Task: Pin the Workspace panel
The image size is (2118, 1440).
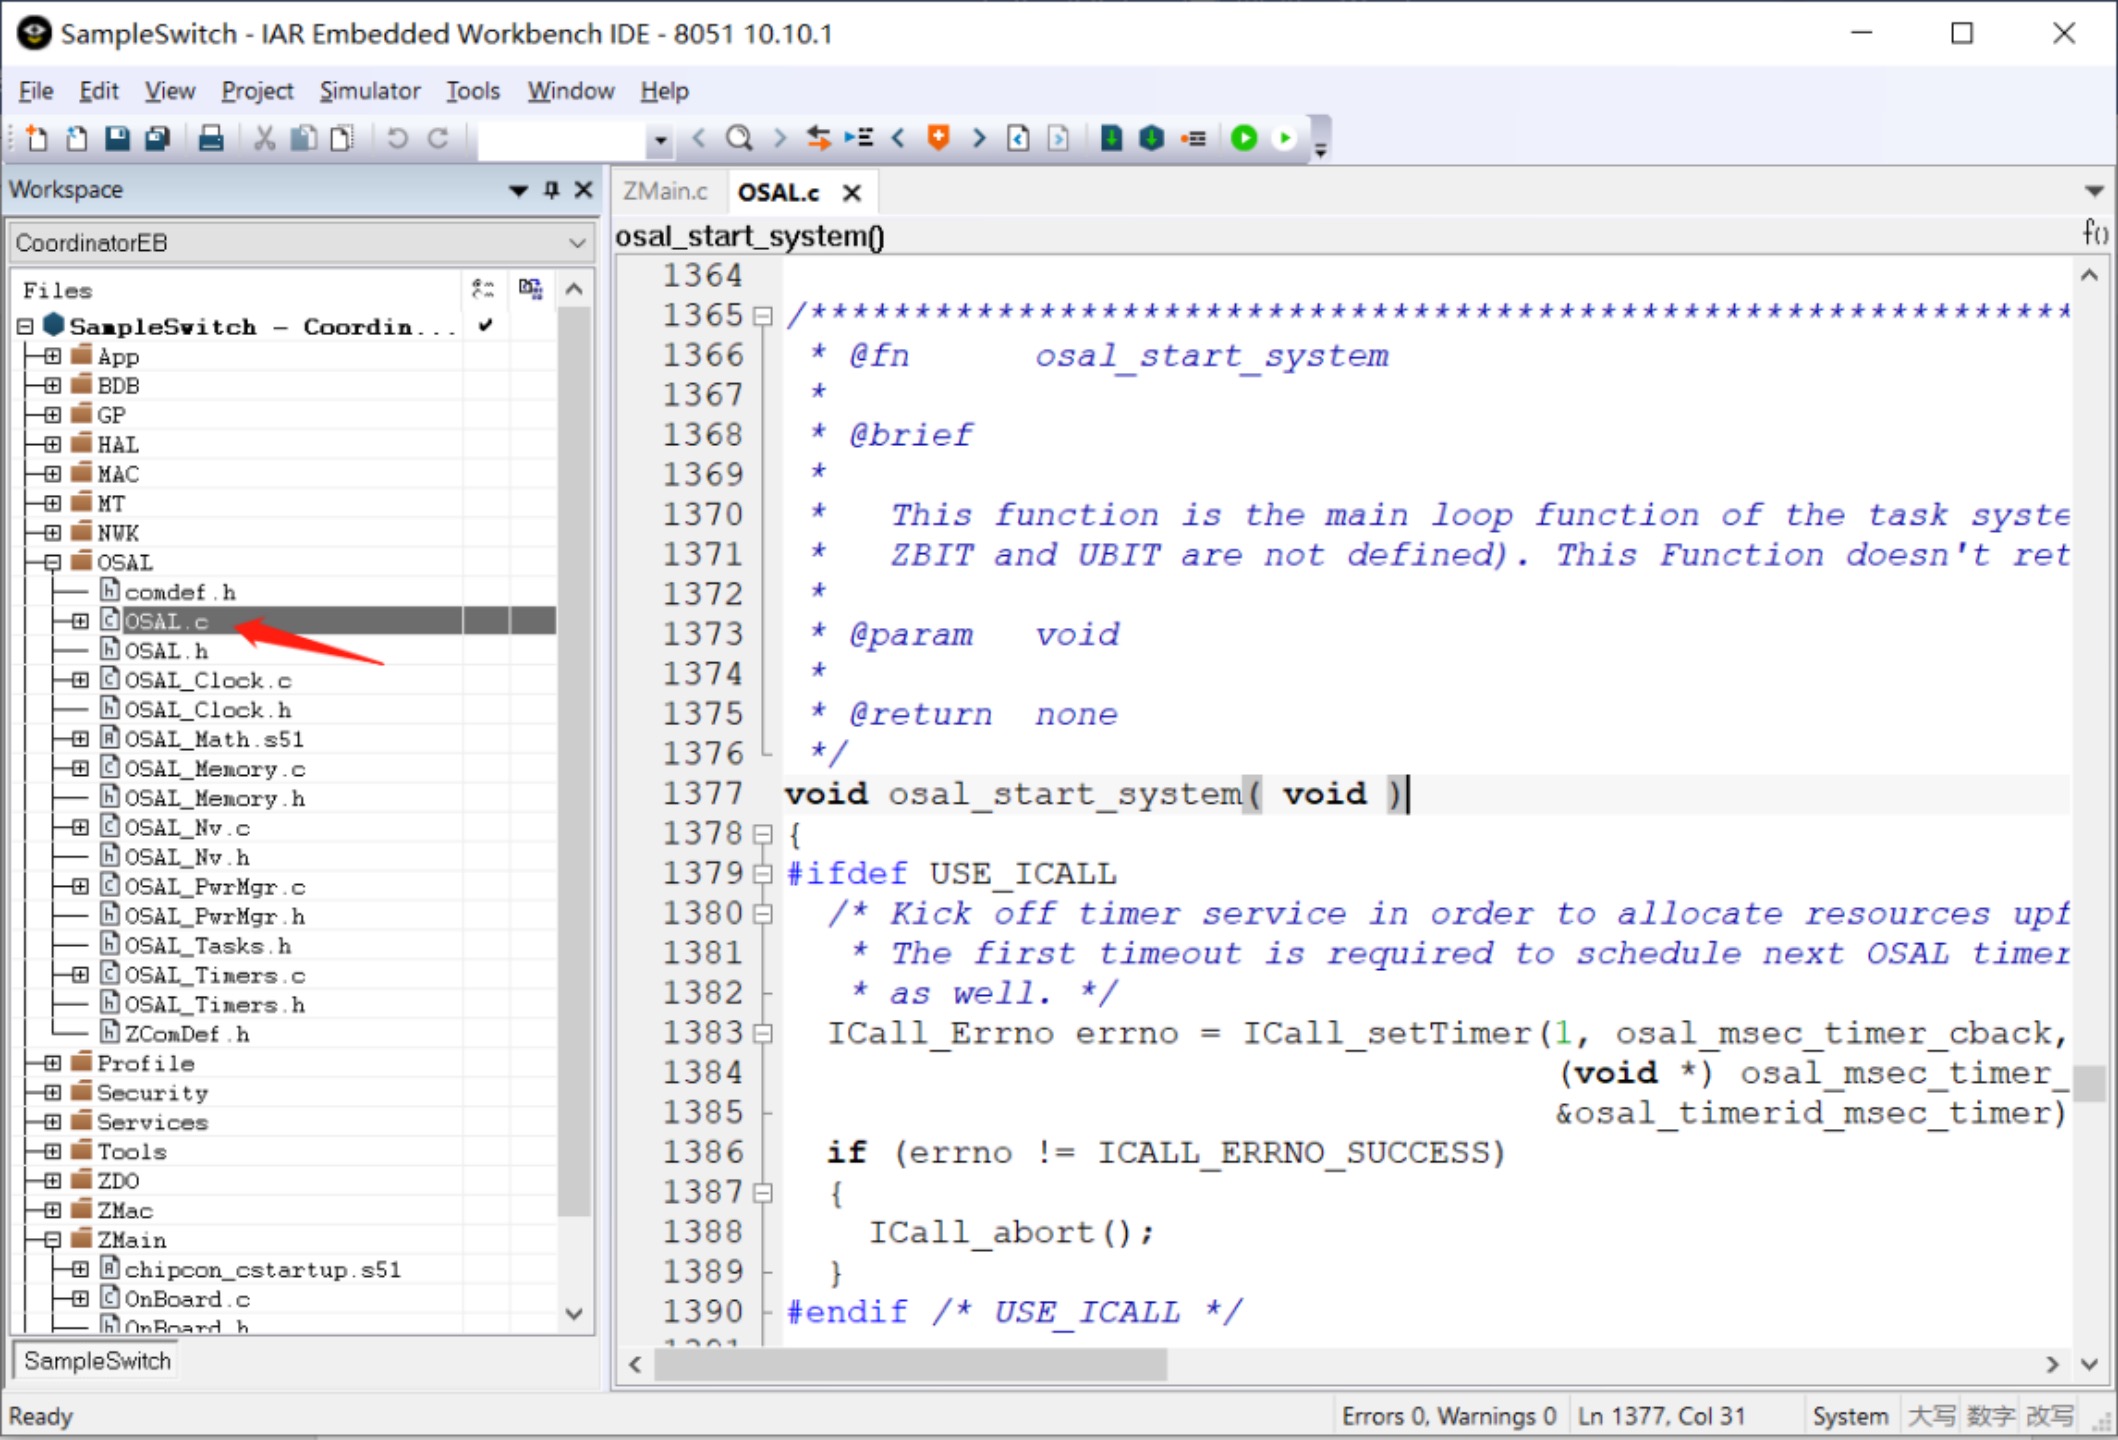Action: tap(551, 190)
